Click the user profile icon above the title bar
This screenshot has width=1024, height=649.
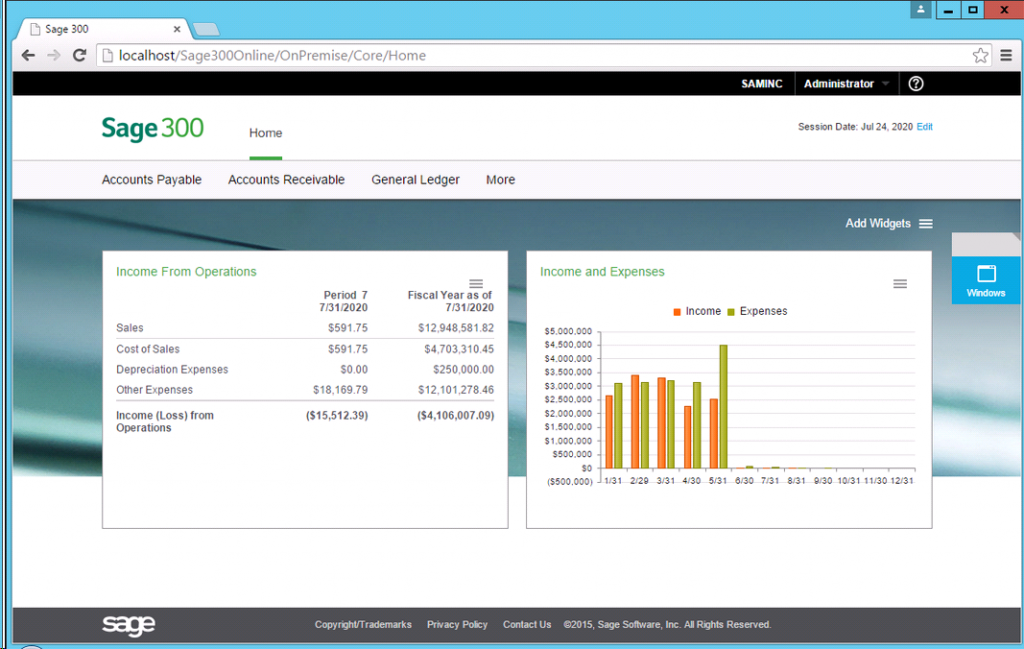click(919, 10)
